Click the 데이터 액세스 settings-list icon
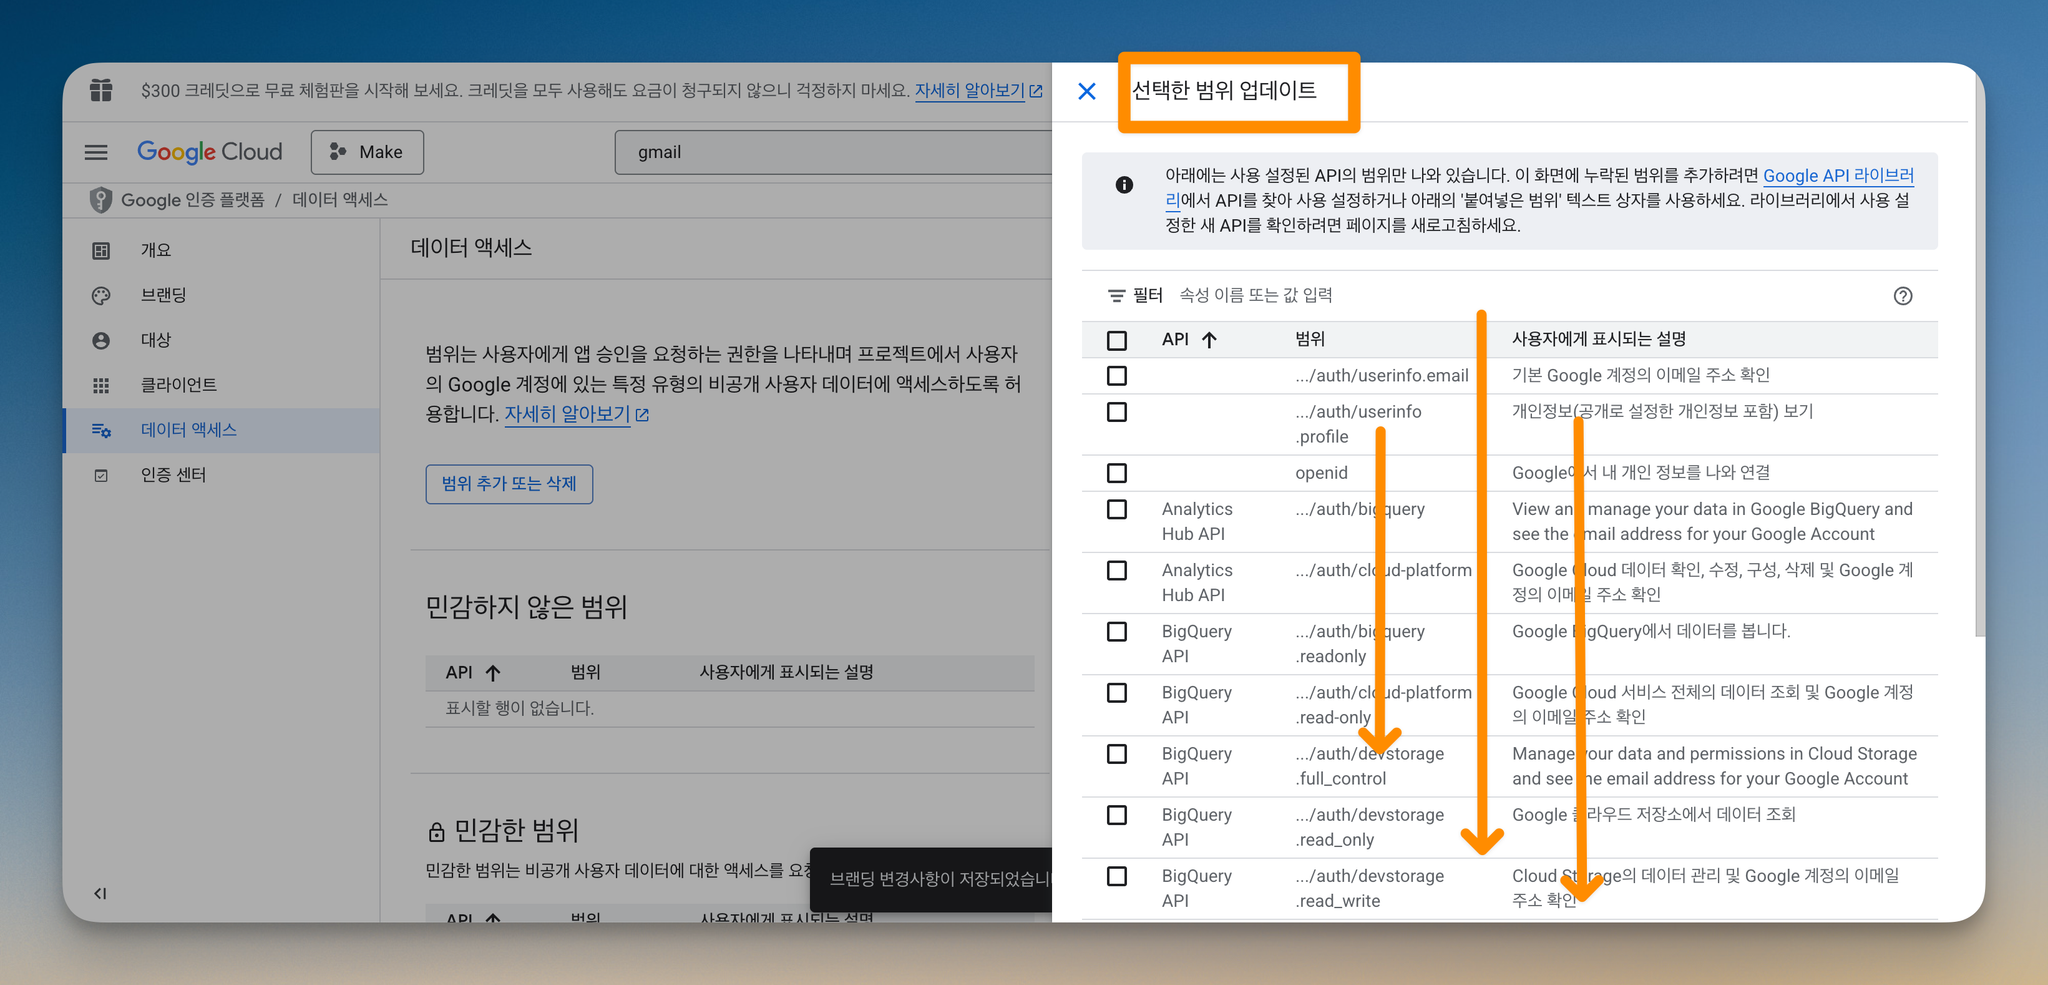The height and width of the screenshot is (985, 2048). (x=101, y=430)
